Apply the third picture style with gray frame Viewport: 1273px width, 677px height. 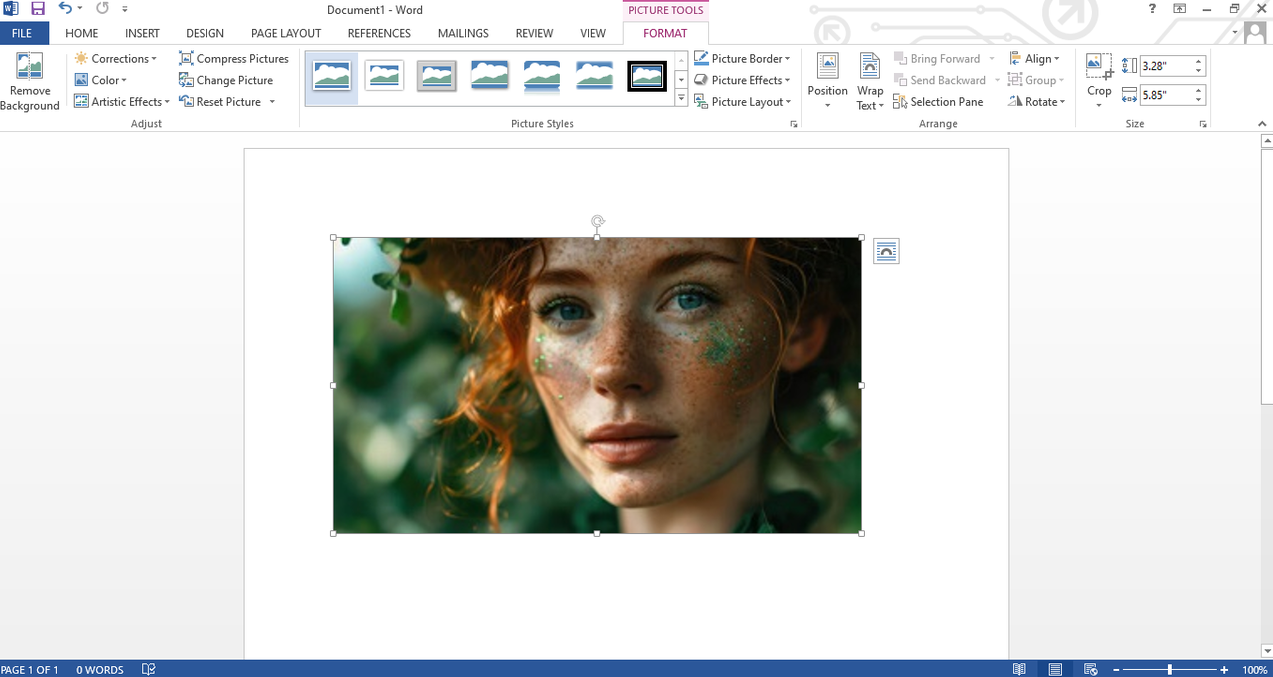click(437, 76)
